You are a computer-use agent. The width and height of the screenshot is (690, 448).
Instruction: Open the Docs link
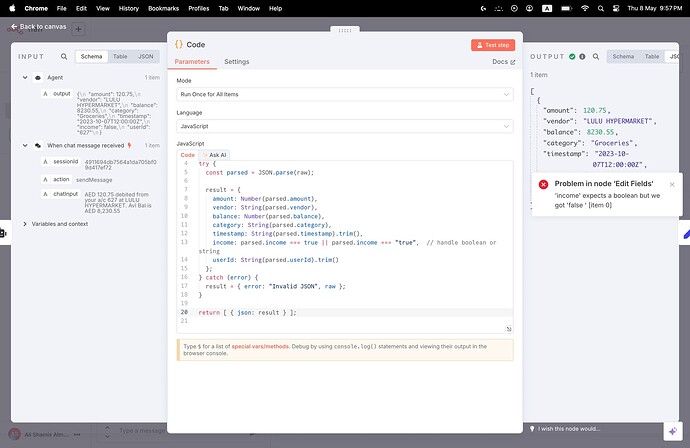click(503, 62)
